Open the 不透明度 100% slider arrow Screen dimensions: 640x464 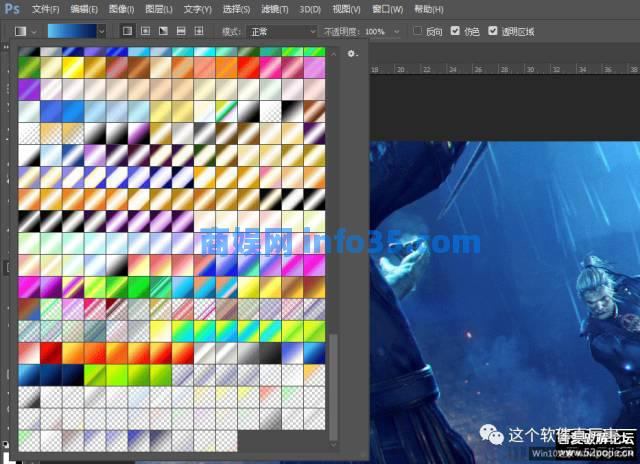(x=396, y=31)
